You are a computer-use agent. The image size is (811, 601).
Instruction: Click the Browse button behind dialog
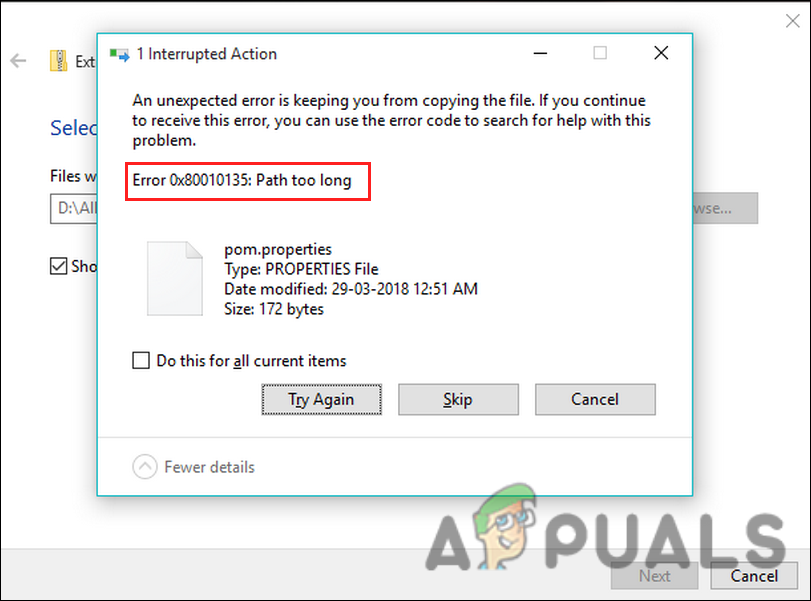point(725,208)
